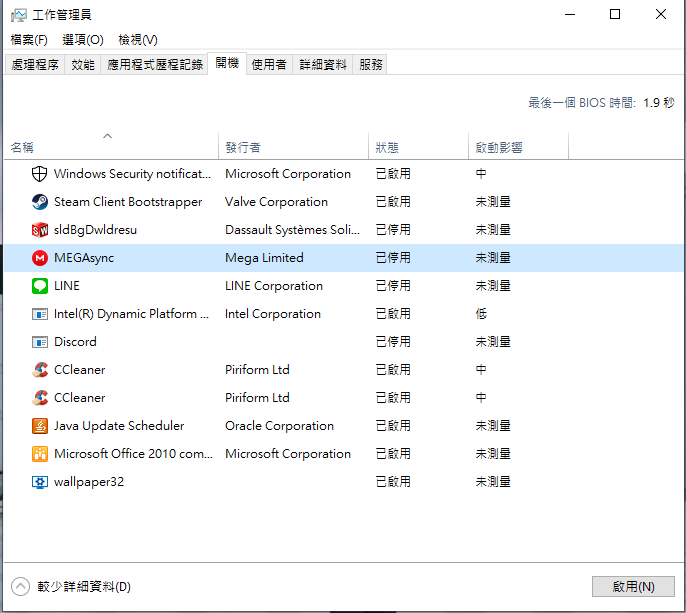Switch to the 使用者 tab
This screenshot has height=613, width=686.
coord(269,65)
